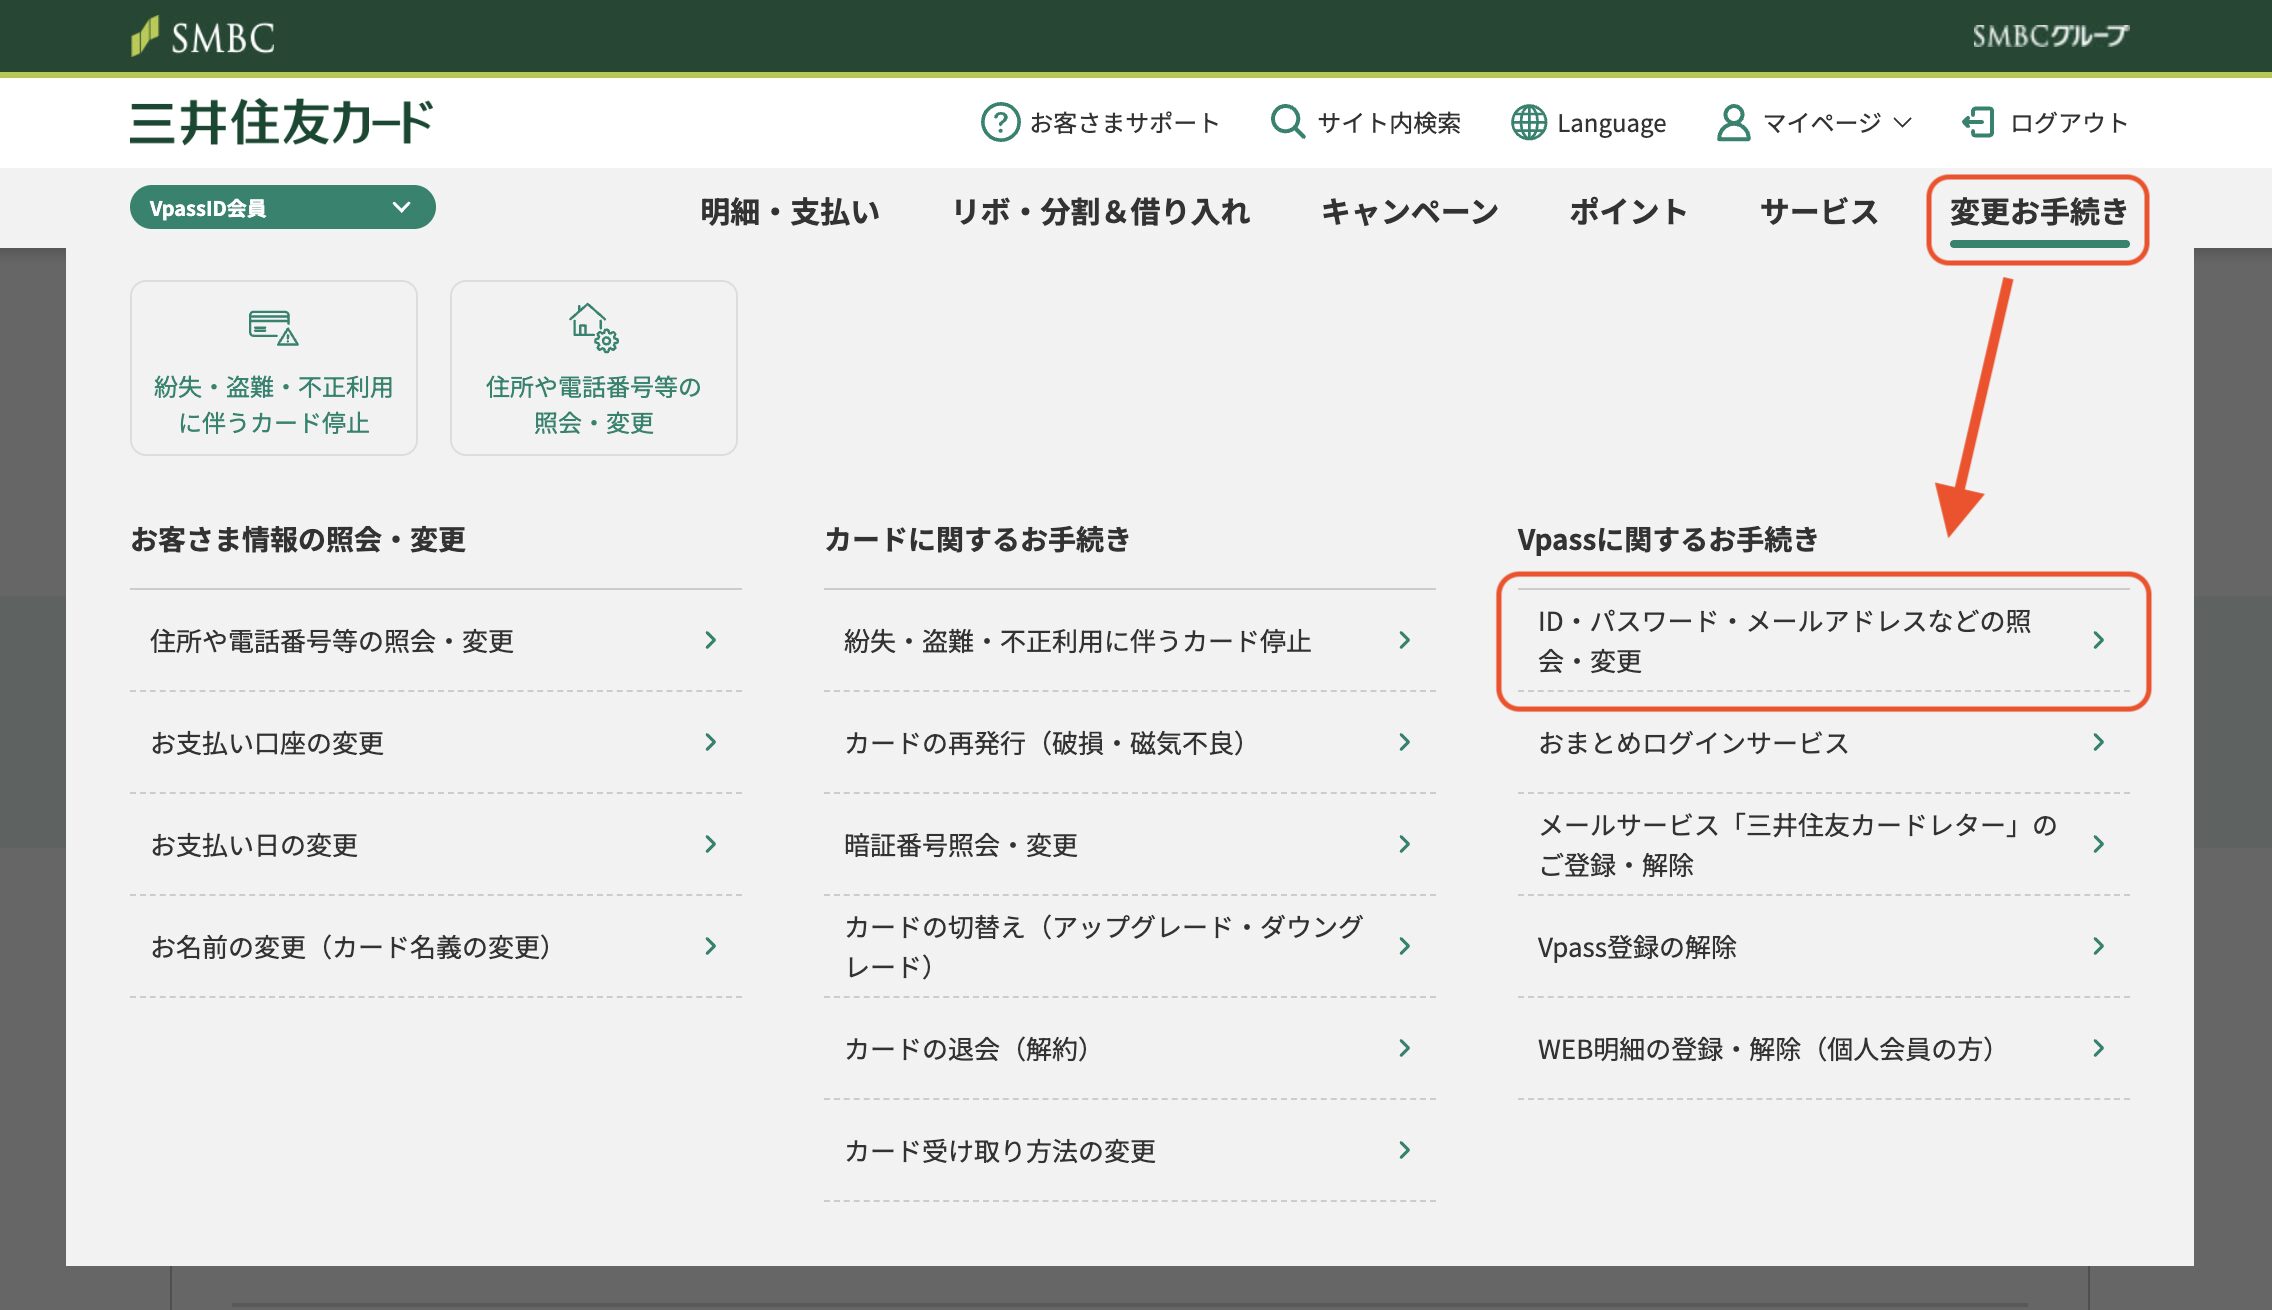2272x1310 pixels.
Task: Open the ポイント menu tab
Action: click(x=1628, y=211)
